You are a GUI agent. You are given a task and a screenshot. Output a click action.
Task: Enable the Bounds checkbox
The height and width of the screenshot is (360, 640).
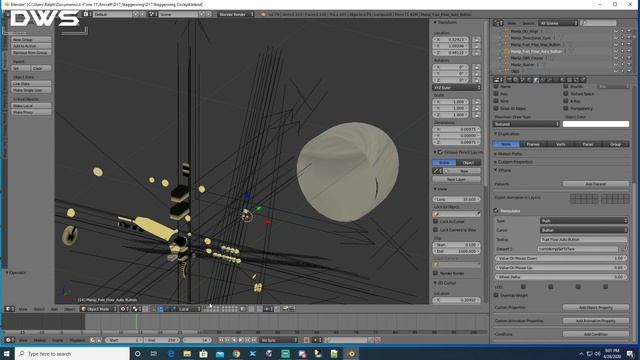(x=566, y=86)
